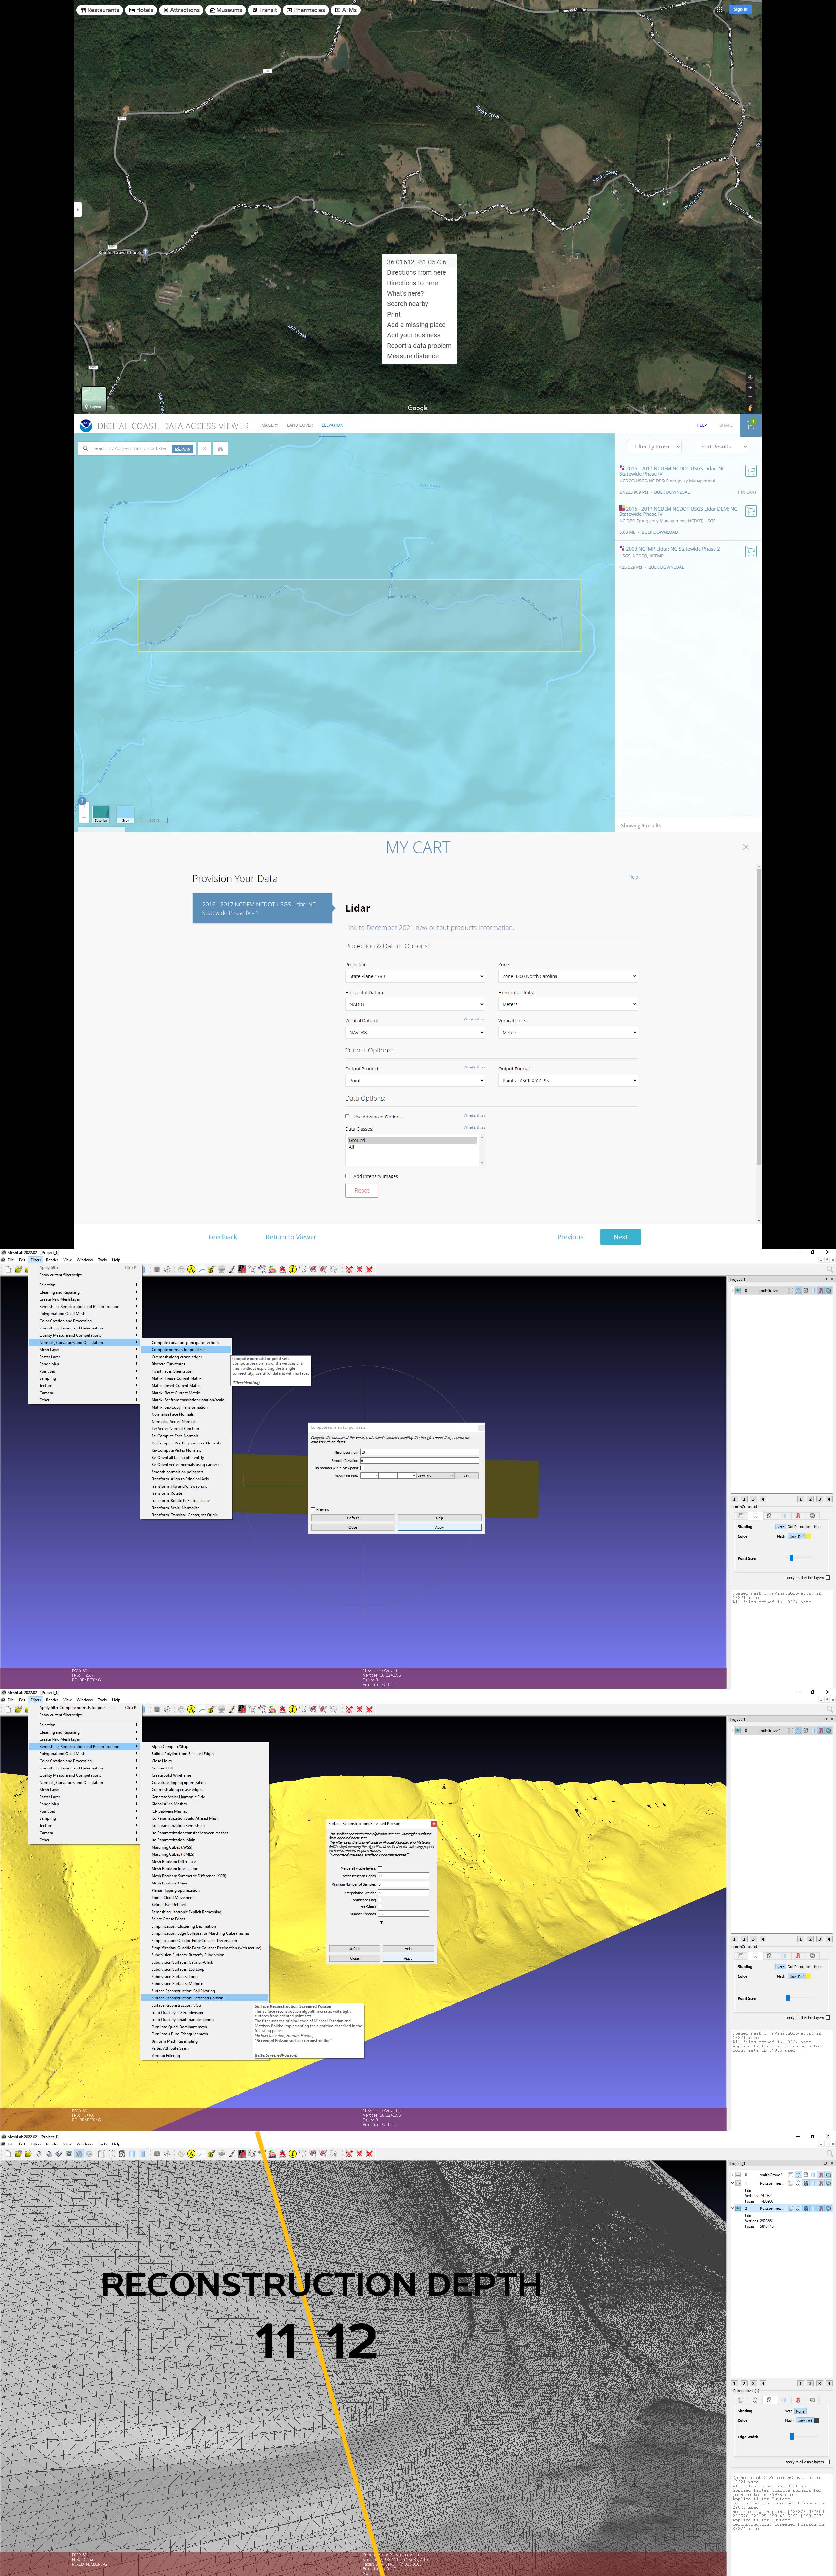Choose Directions from here in context menu
836x2576 pixels.
[x=416, y=272]
